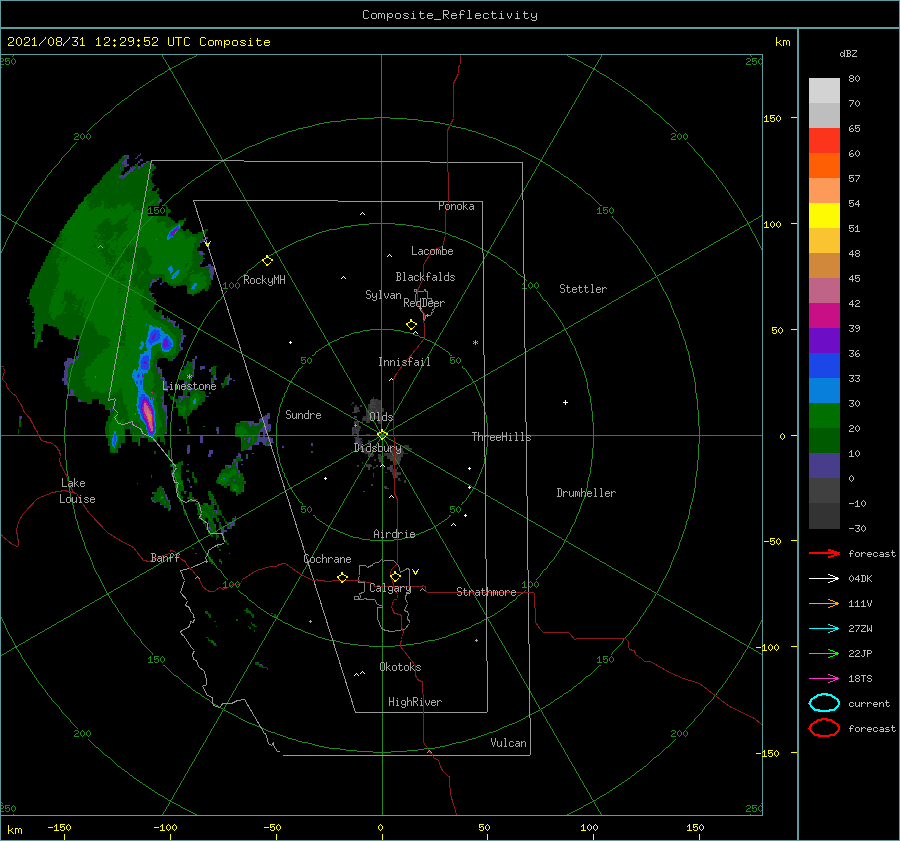Pick the green 22JP arrow symbol
Viewport: 900px width, 841px height.
coord(824,653)
